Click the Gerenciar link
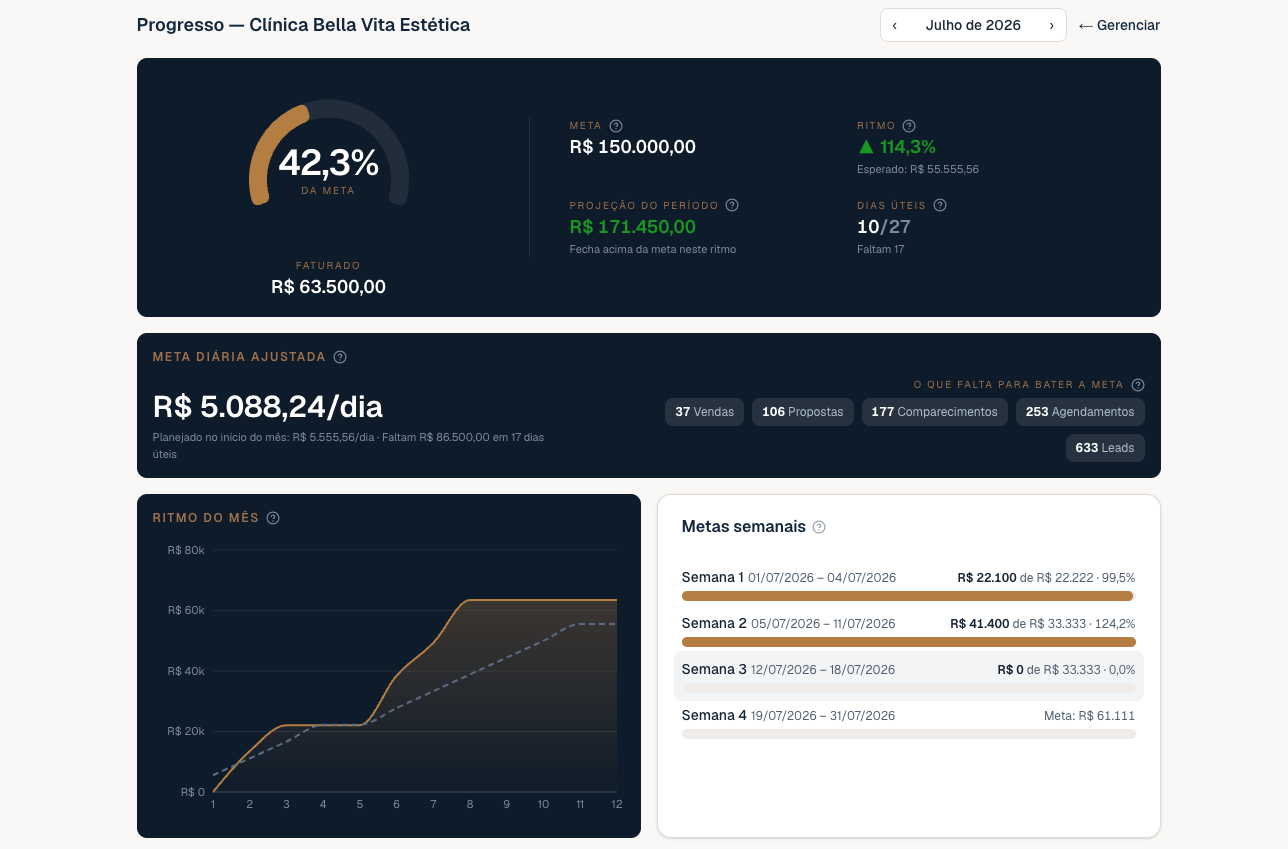 click(1119, 25)
